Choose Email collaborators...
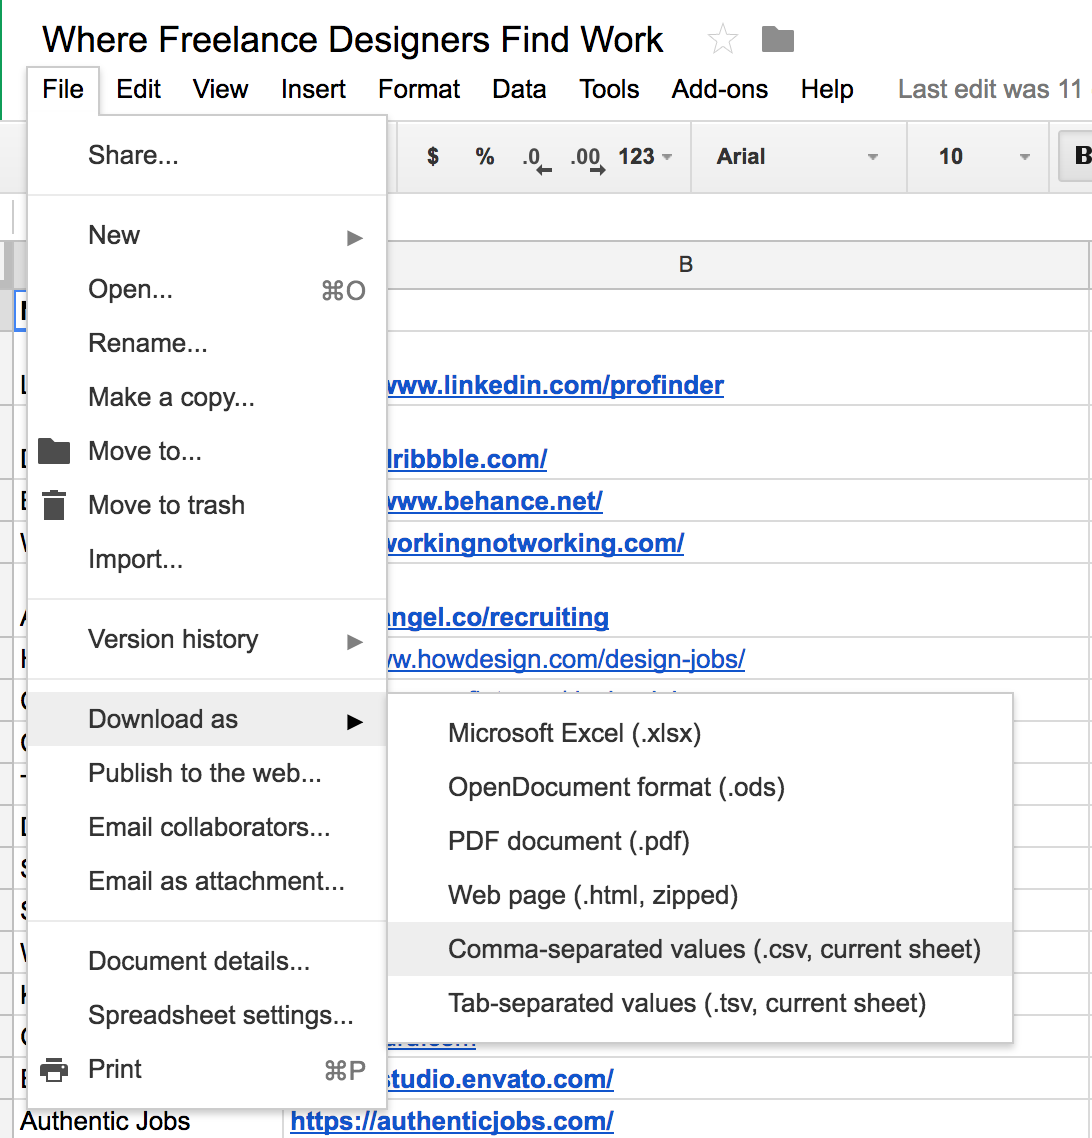 [207, 827]
